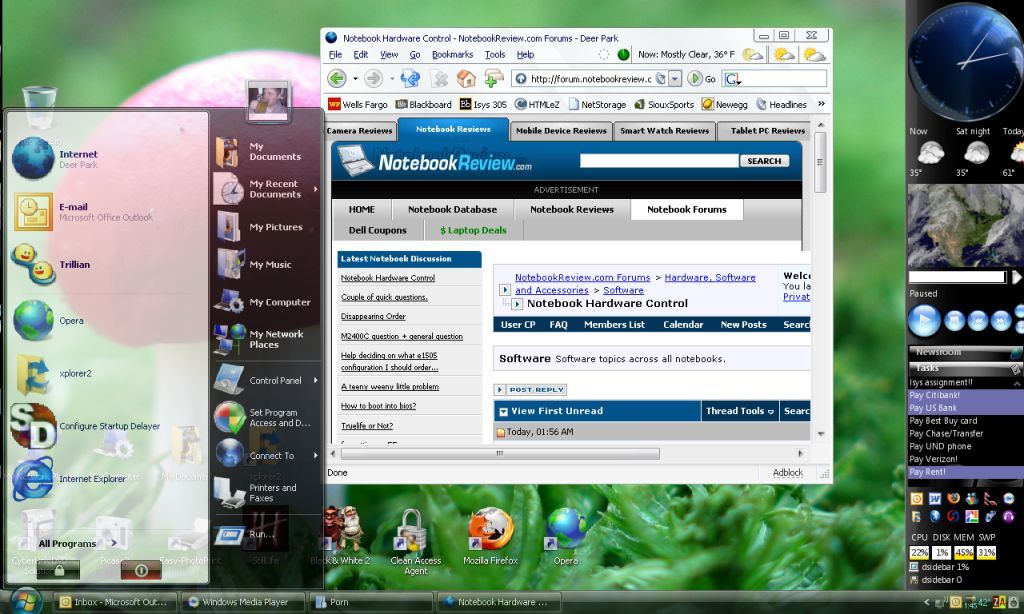This screenshot has width=1024, height=614.
Task: Switch to the Camera Reviews tab
Action: (x=360, y=131)
